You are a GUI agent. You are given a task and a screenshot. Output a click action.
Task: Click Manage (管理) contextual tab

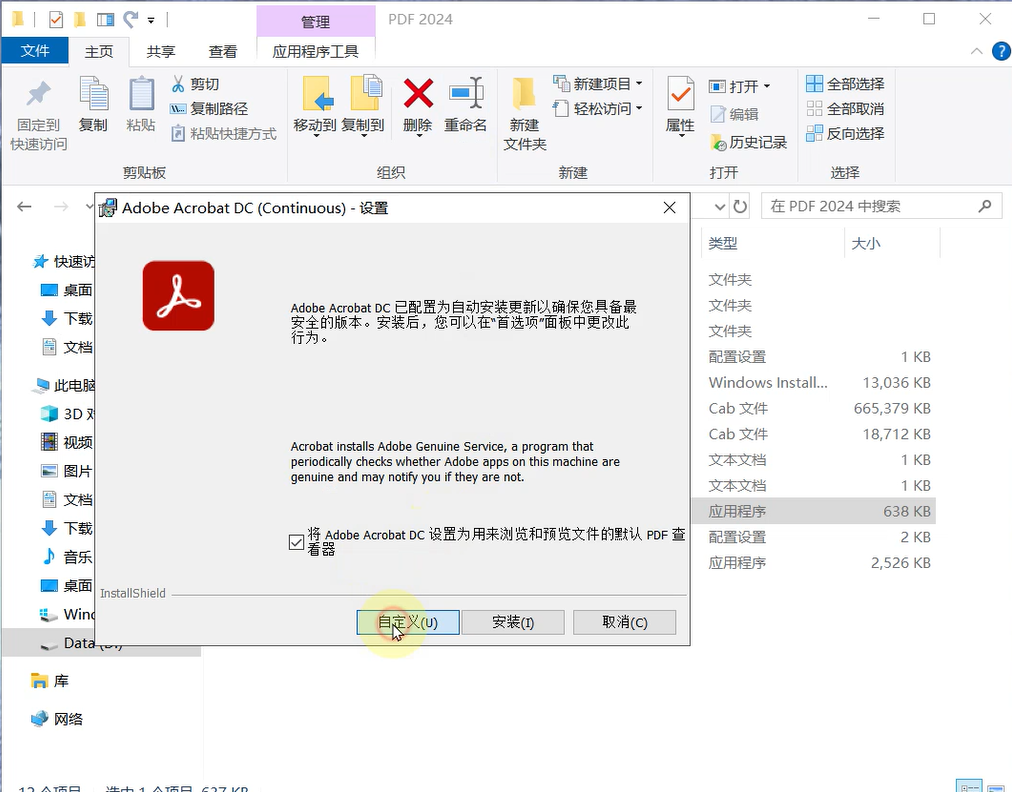(316, 21)
